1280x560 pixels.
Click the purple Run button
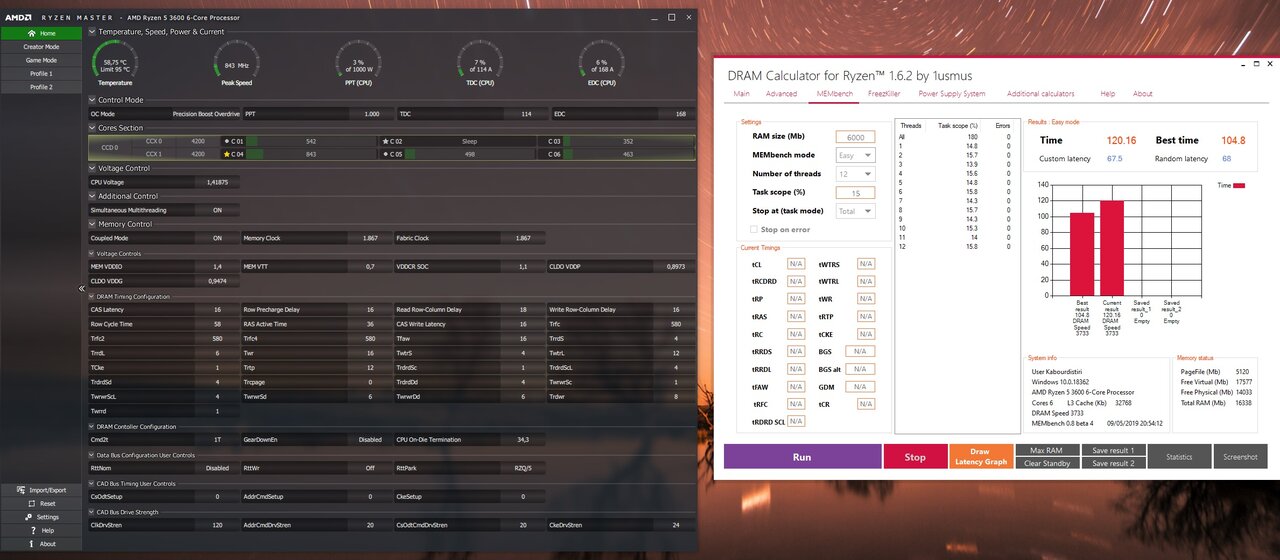[x=801, y=457]
